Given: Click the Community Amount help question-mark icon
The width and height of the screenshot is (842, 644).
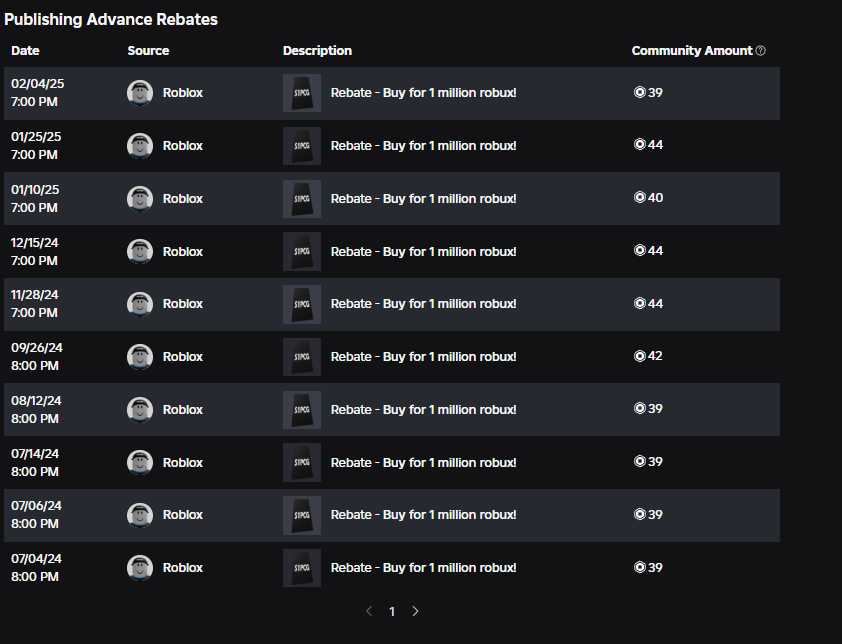Looking at the screenshot, I should pyautogui.click(x=760, y=50).
